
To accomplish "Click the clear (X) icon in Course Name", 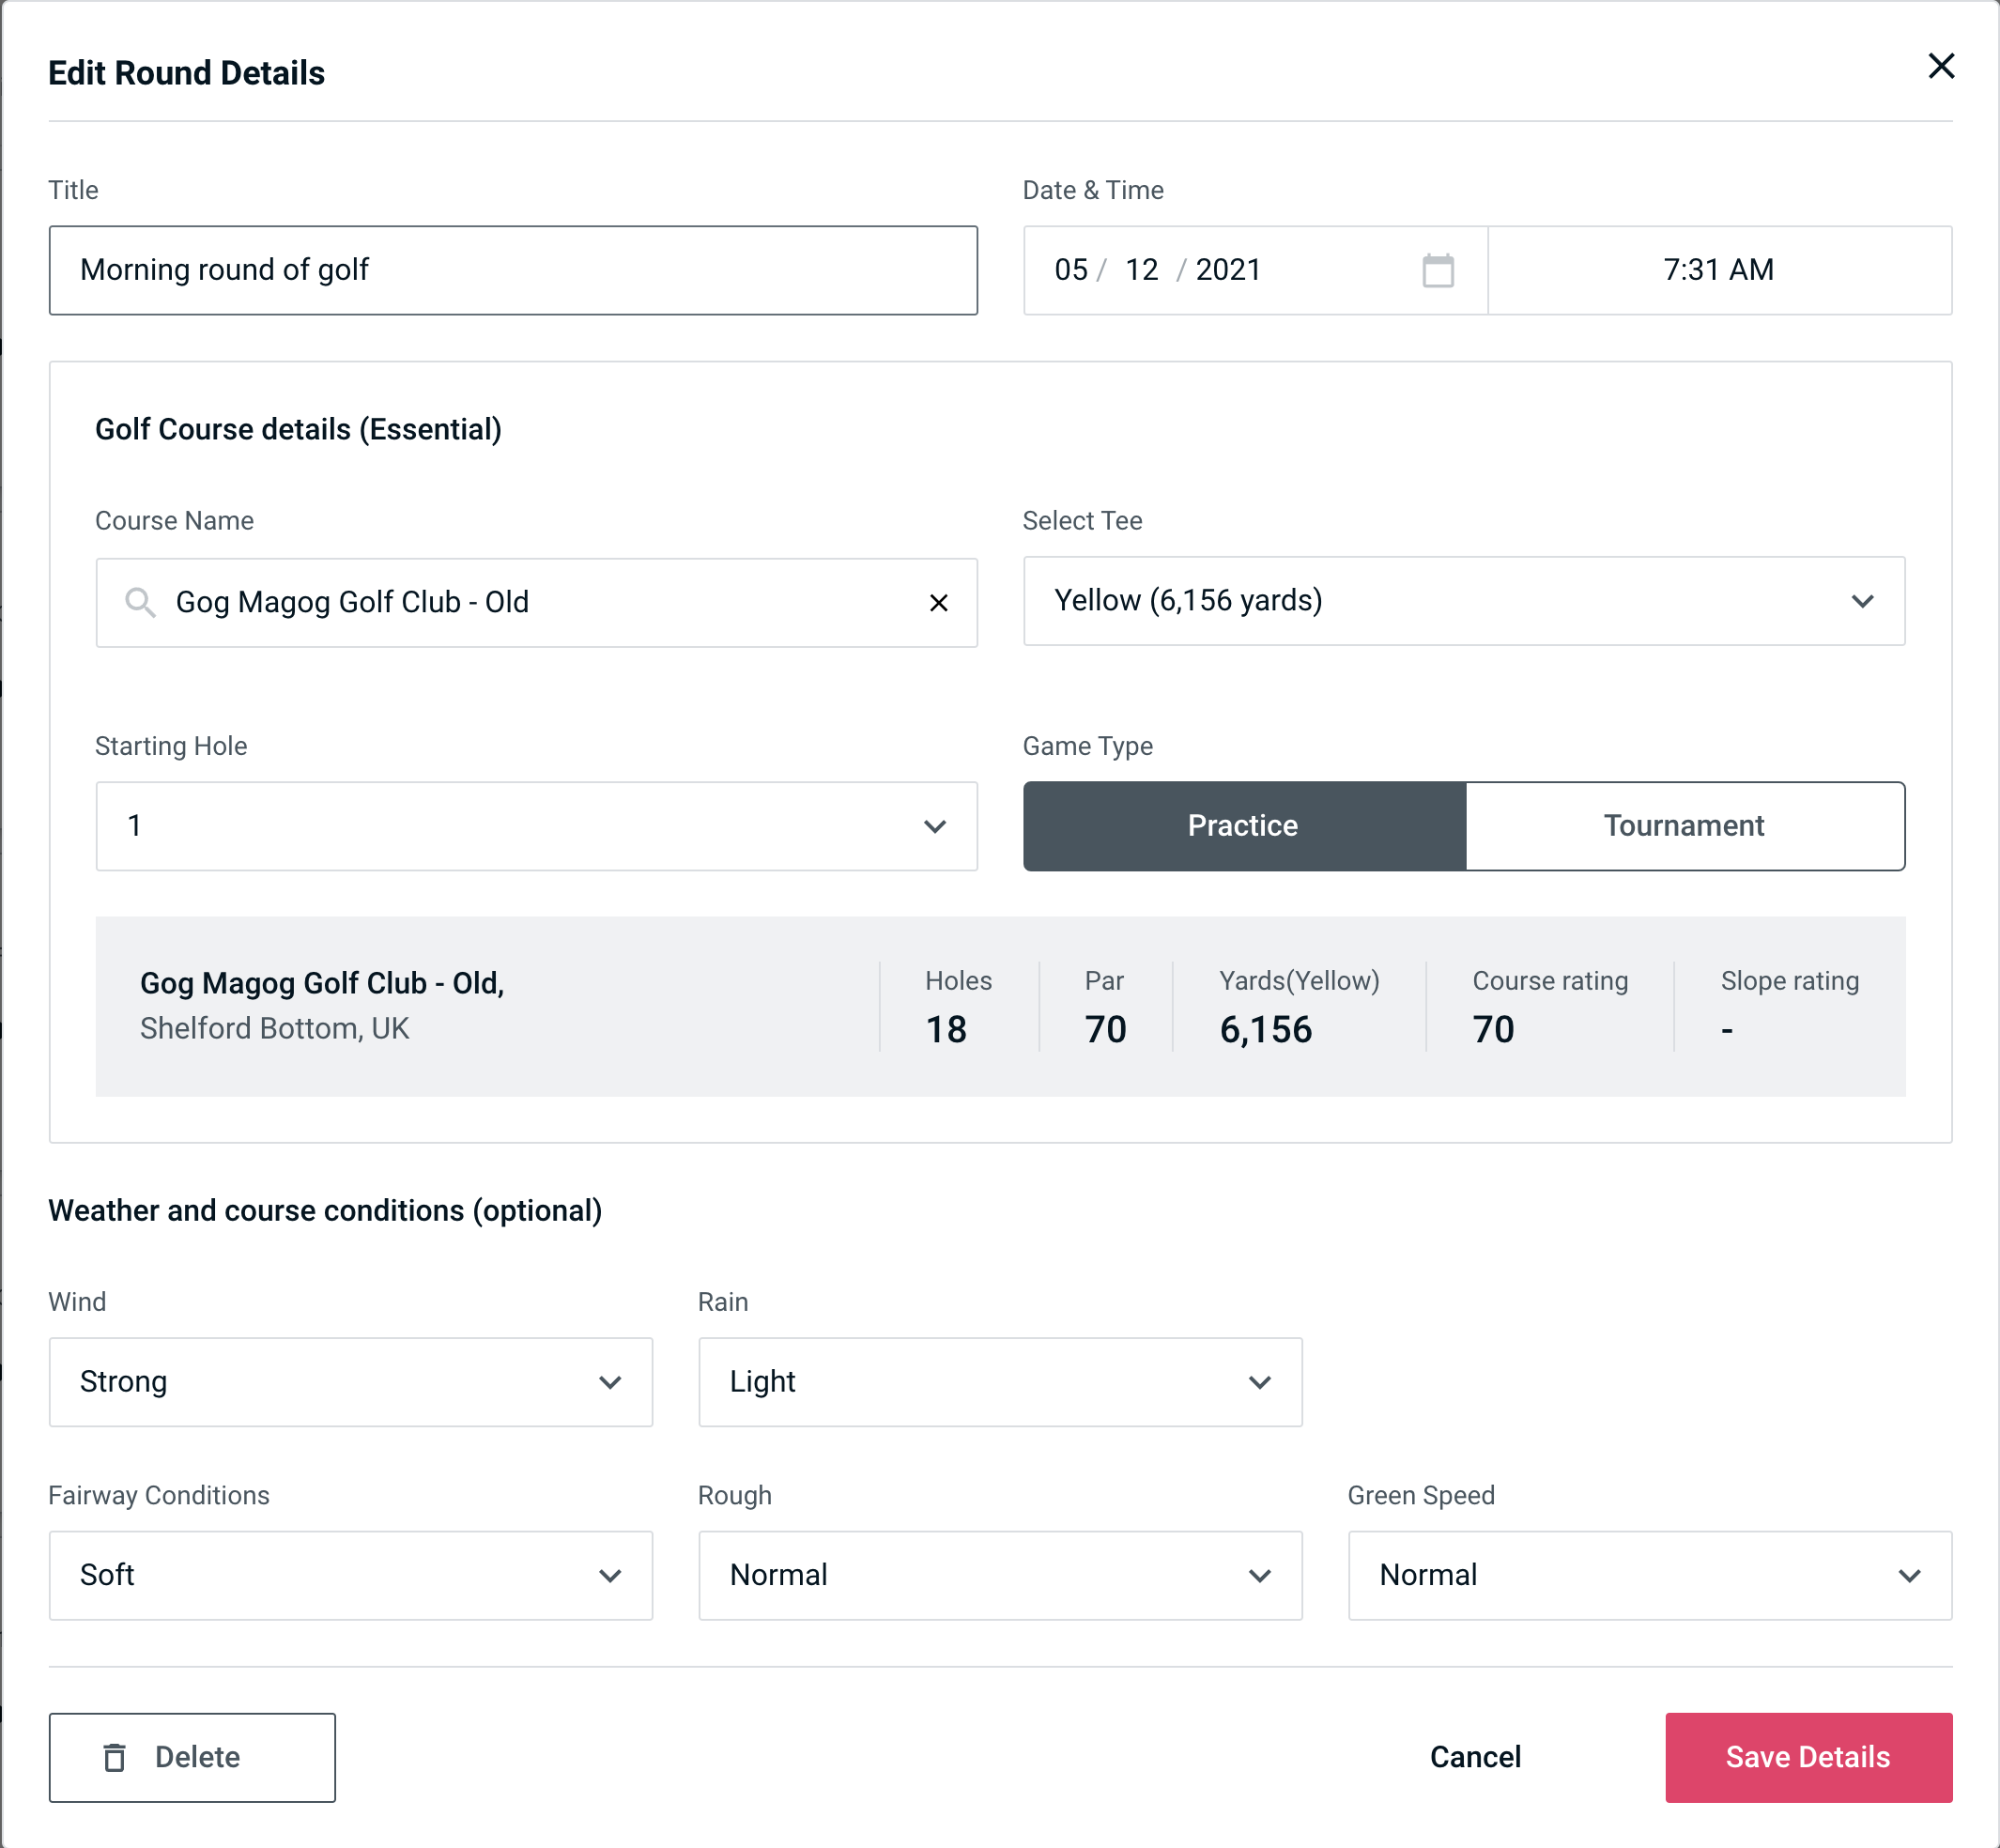I will point(939,603).
